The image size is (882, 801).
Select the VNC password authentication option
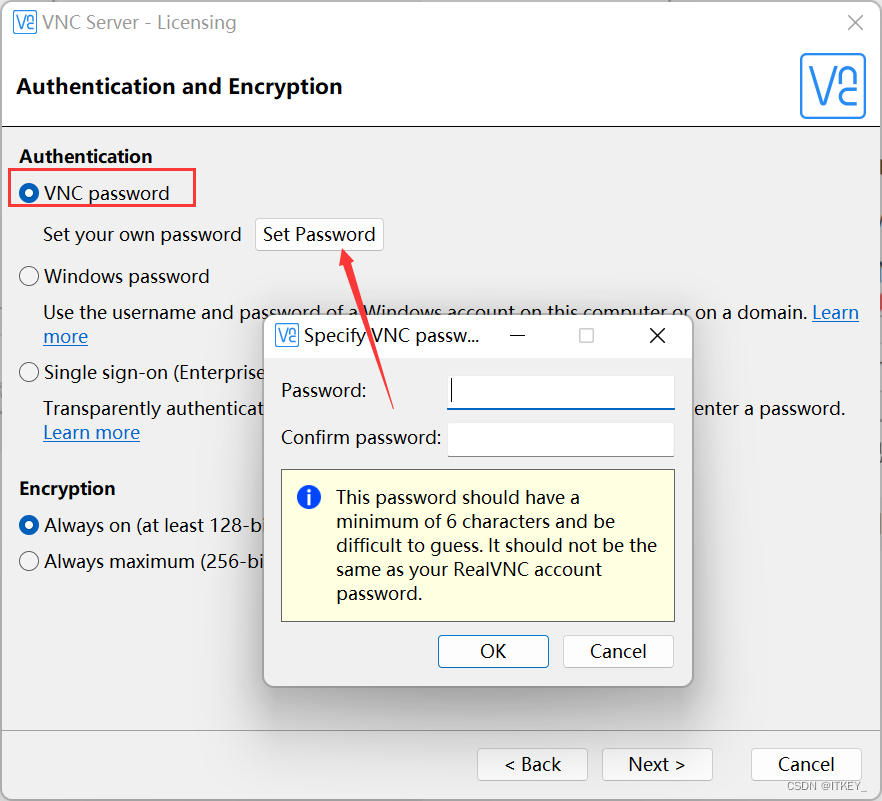coord(28,192)
